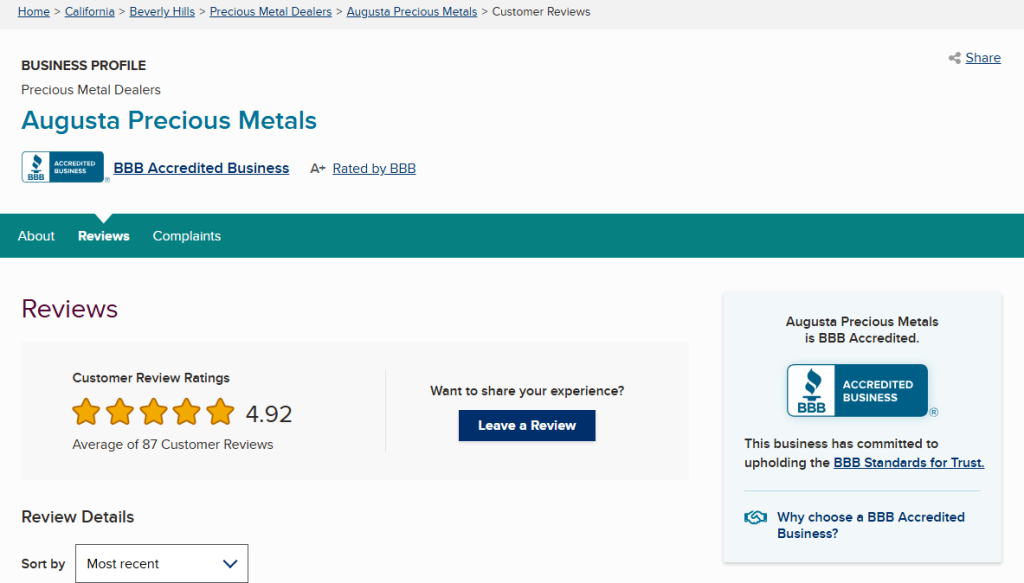
Task: Open the Complaints tab
Action: tap(187, 236)
